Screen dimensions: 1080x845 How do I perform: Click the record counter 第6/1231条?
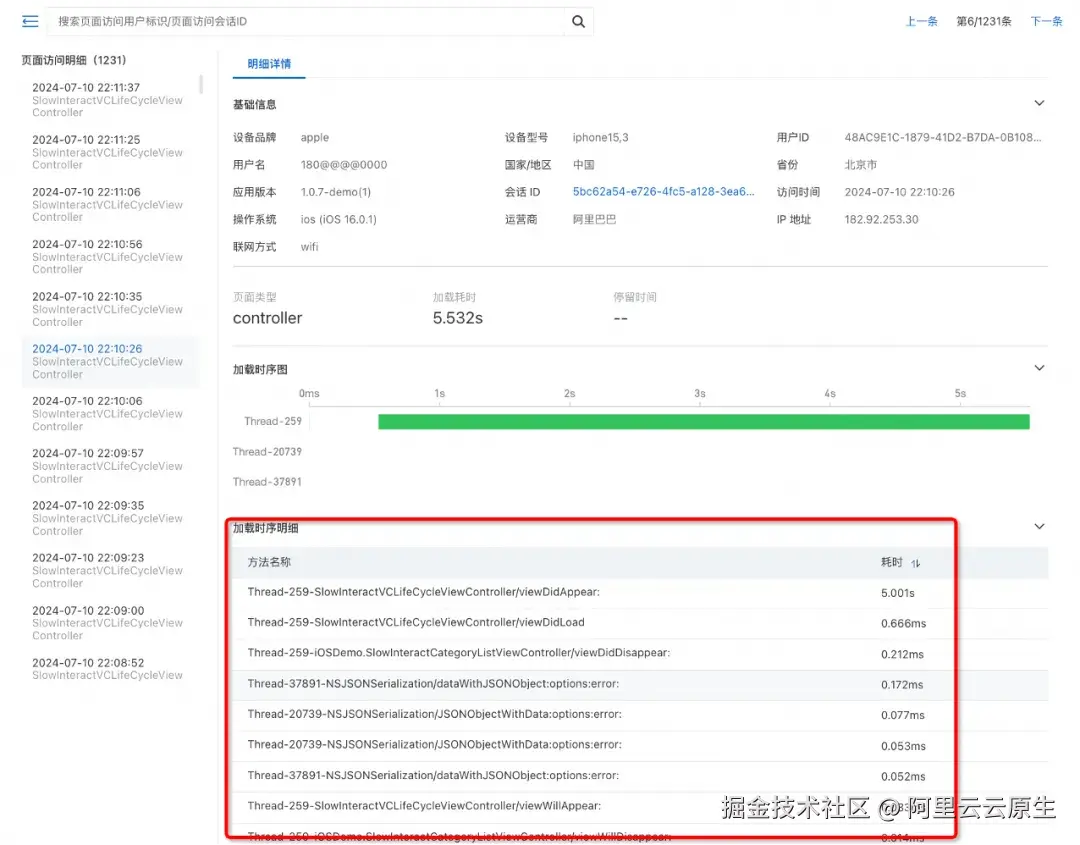pyautogui.click(x=984, y=21)
